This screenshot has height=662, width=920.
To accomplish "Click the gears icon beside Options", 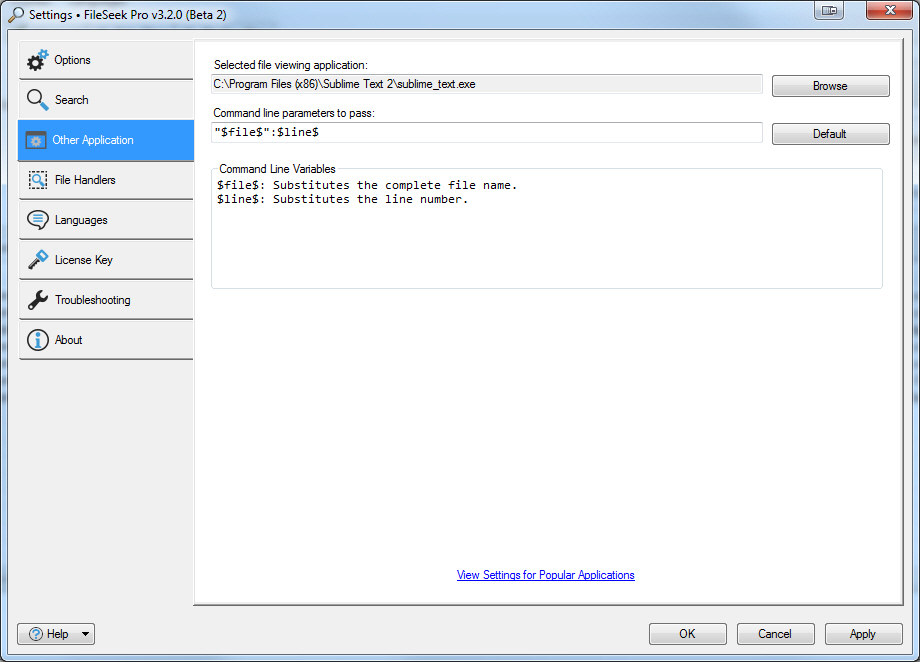I will [37, 61].
